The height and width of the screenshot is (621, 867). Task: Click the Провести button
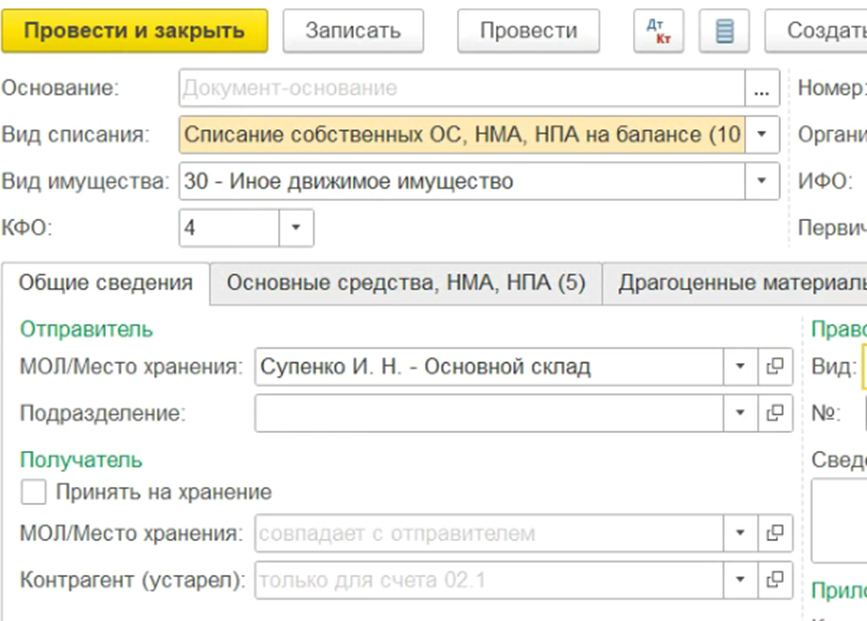tap(529, 31)
